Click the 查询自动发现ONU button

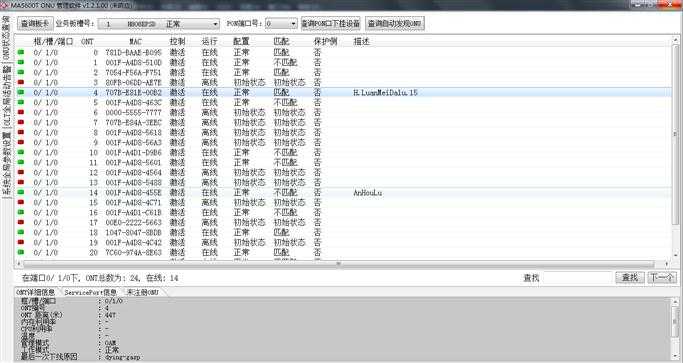[x=395, y=24]
